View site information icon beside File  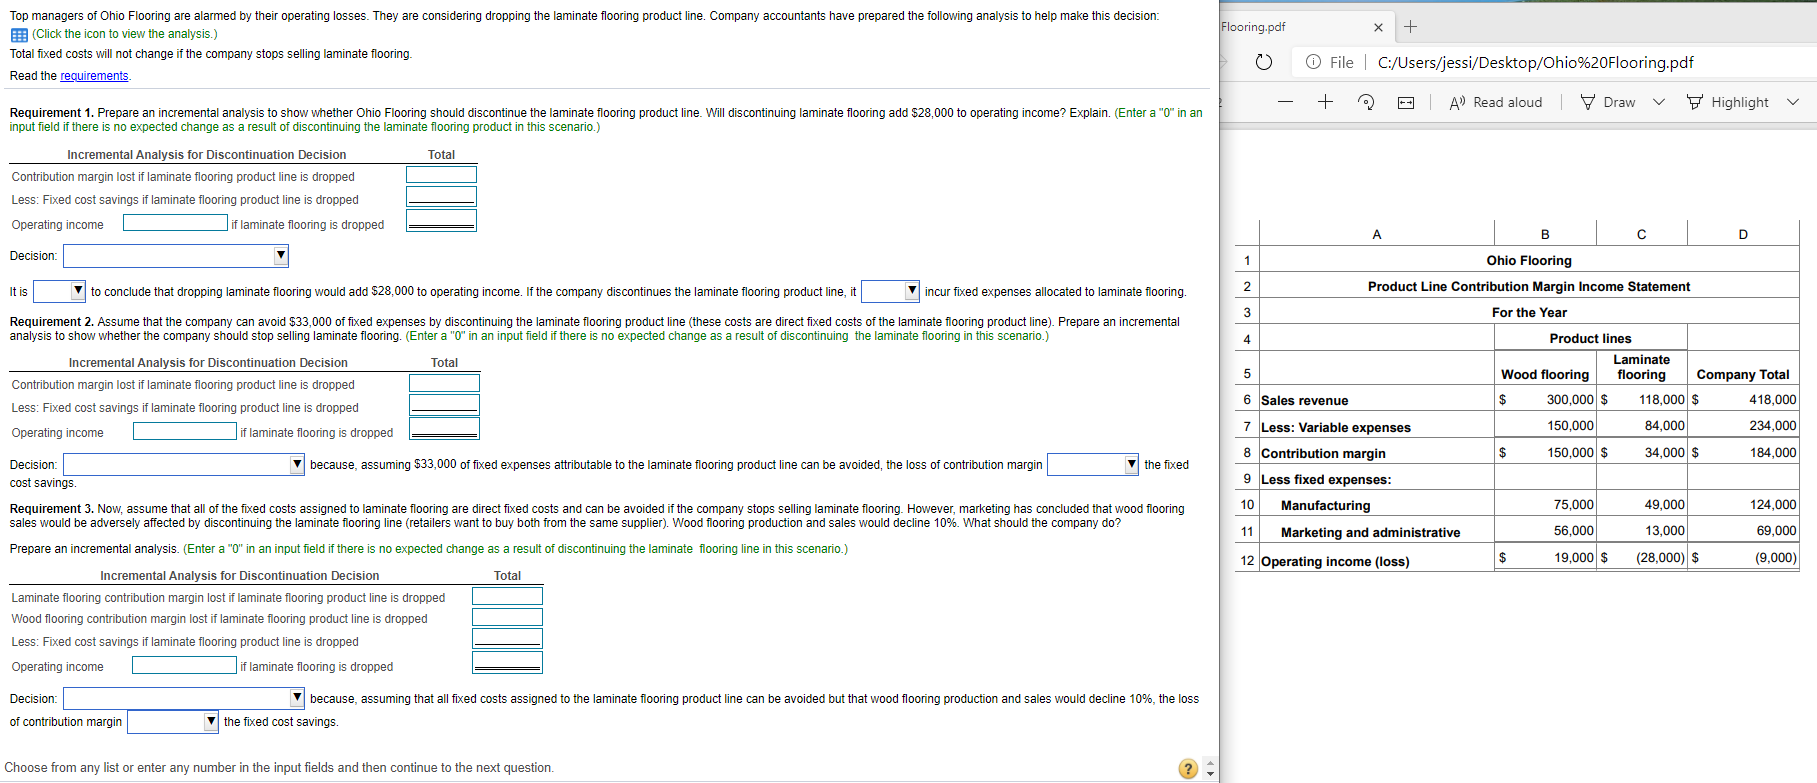[1313, 62]
